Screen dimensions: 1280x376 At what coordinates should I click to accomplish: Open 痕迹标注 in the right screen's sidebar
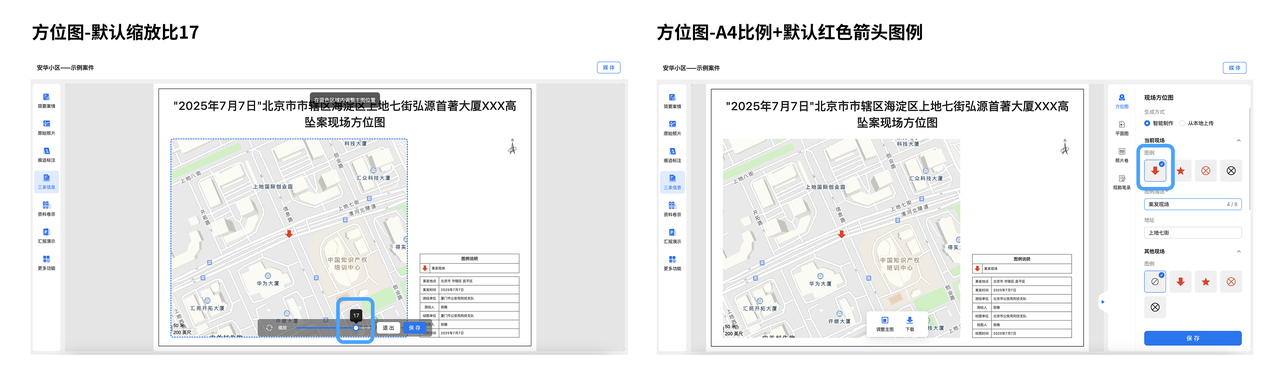[673, 155]
